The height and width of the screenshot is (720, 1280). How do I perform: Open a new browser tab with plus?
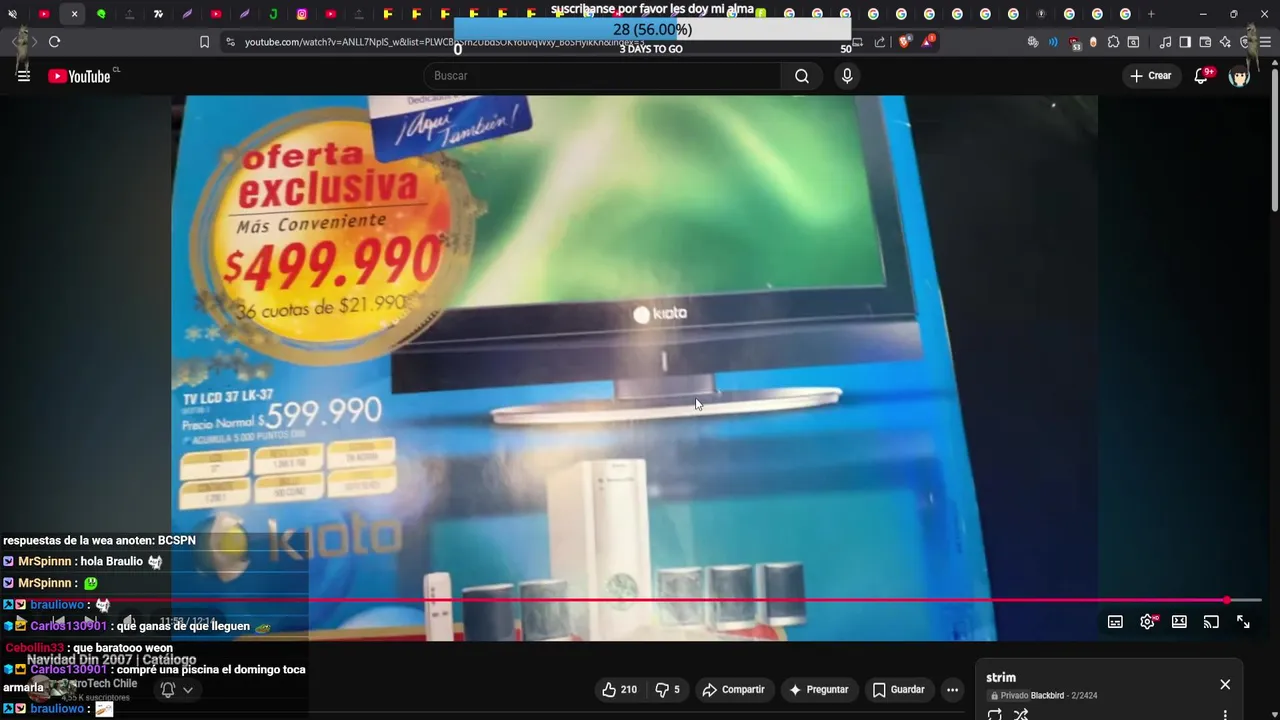[1151, 14]
